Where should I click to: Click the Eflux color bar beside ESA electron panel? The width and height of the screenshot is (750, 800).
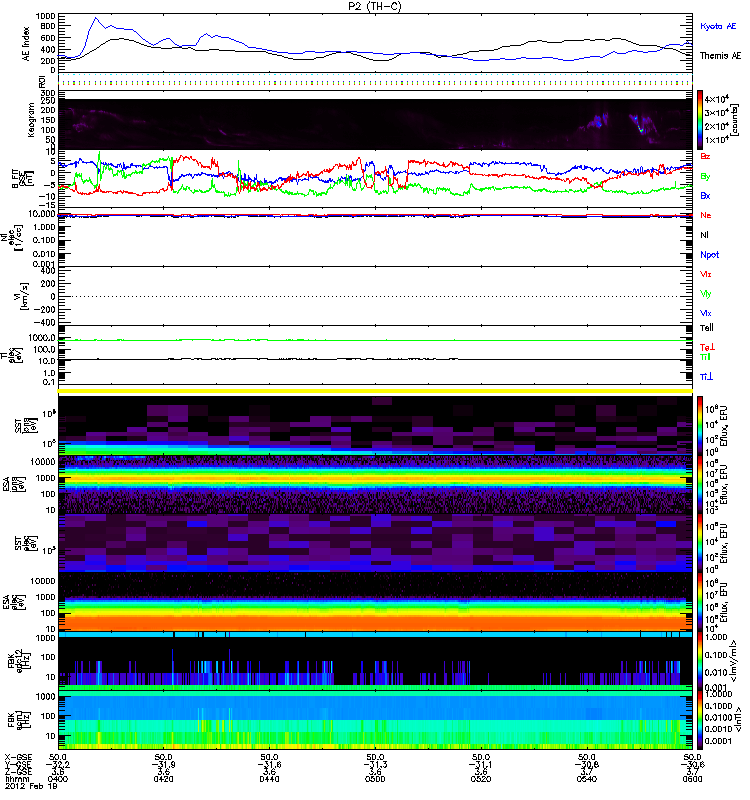click(700, 603)
